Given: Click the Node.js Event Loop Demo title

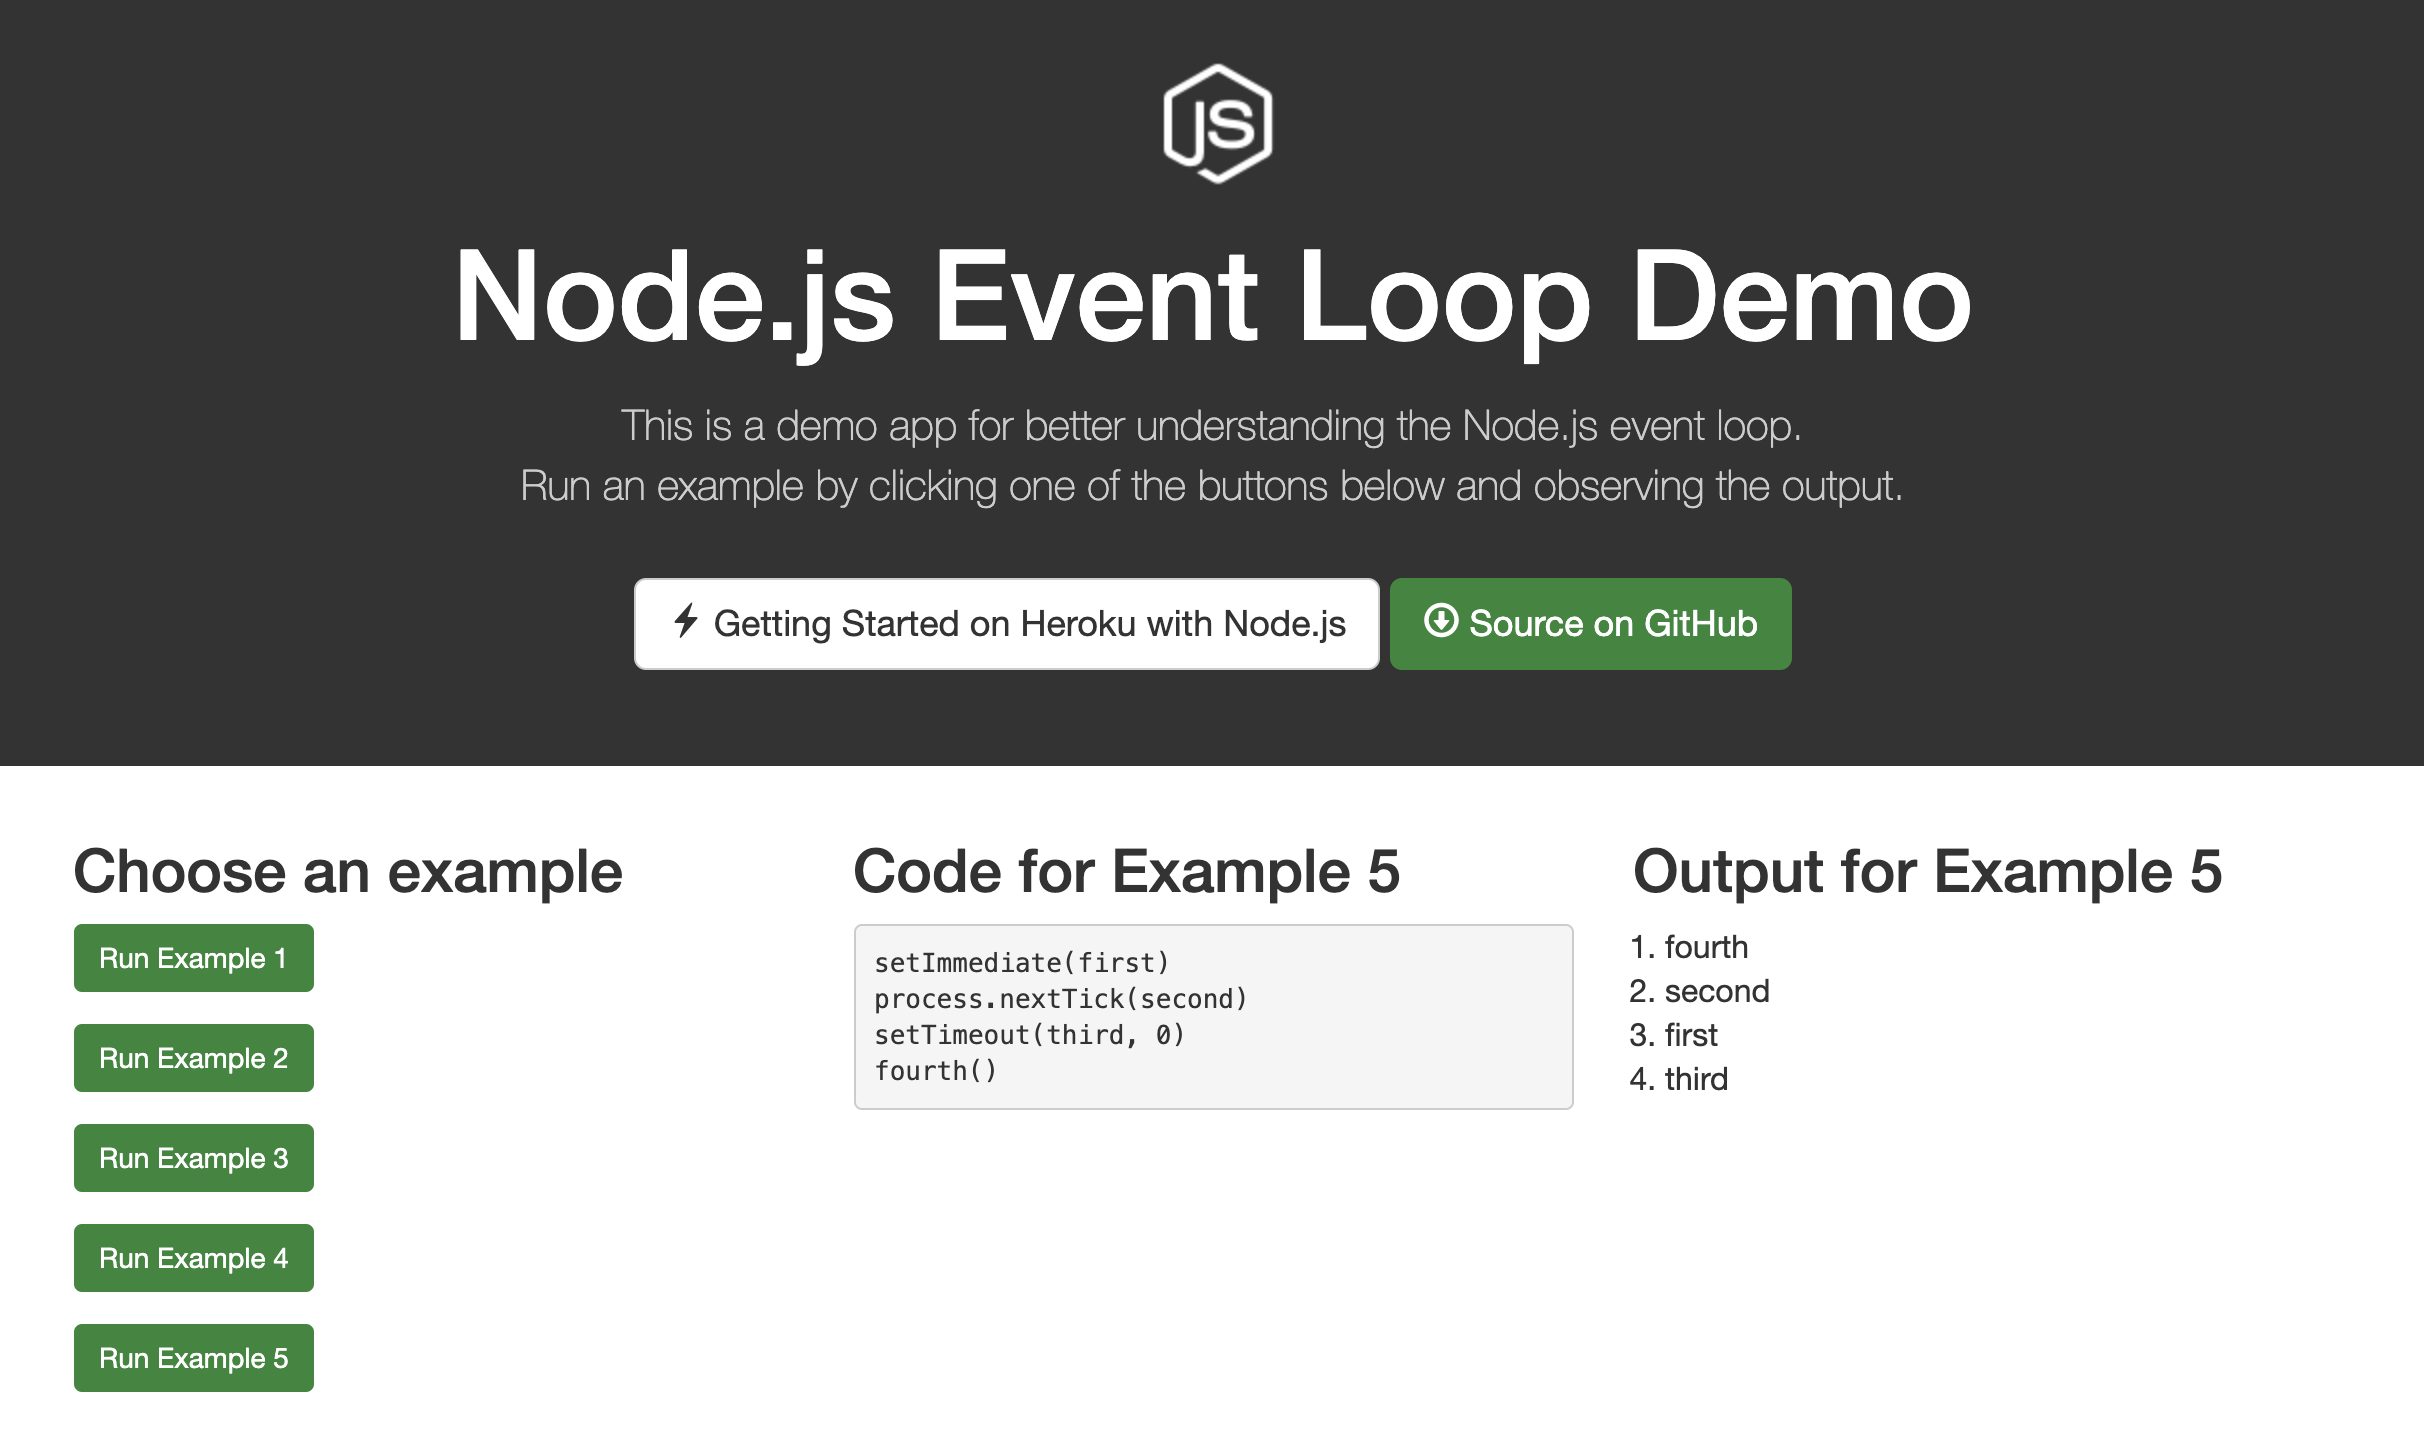Looking at the screenshot, I should click(1212, 298).
